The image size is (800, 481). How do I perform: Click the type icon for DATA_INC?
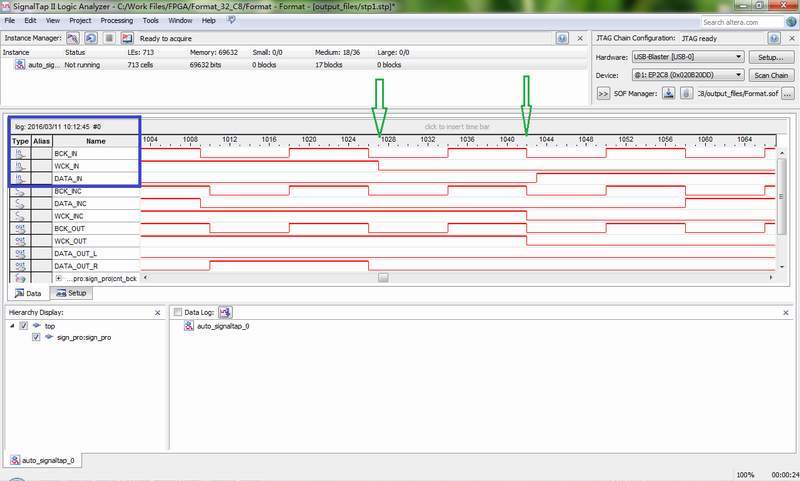tap(20, 204)
